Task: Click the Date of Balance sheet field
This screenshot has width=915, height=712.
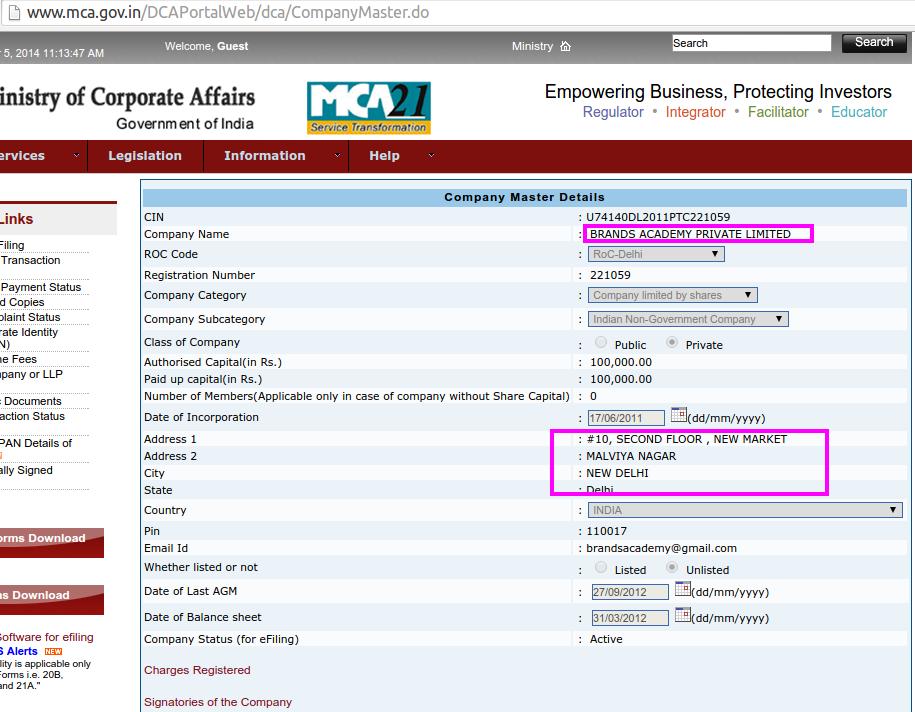Action: pyautogui.click(x=630, y=617)
